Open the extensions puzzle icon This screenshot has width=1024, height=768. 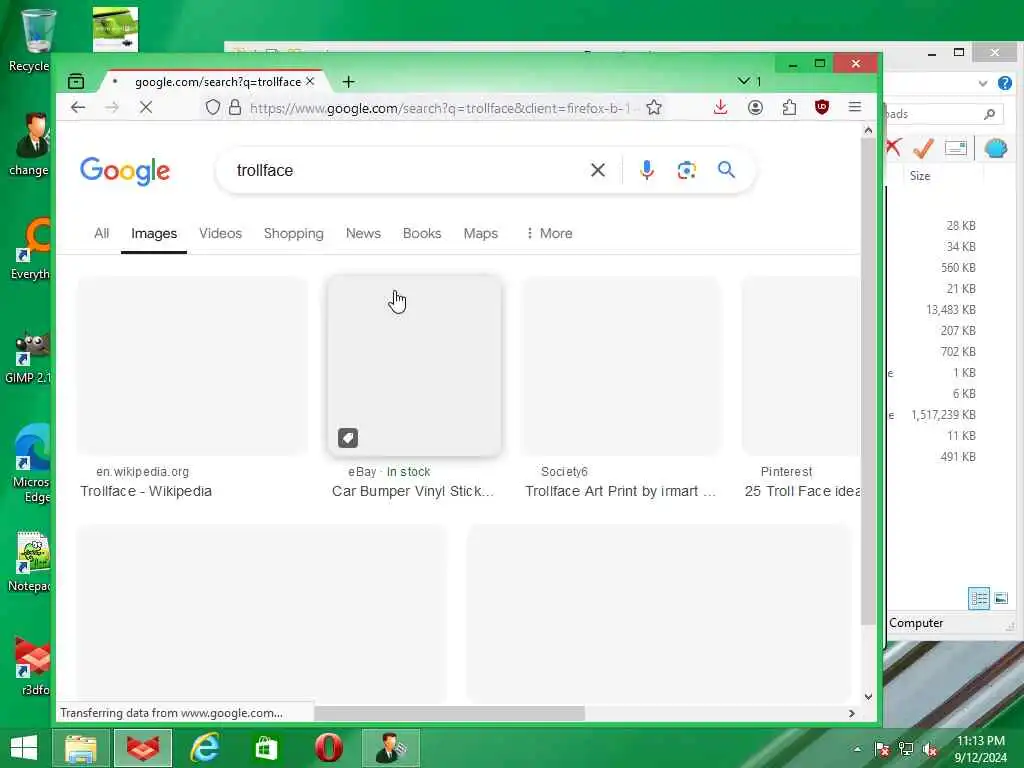click(789, 107)
